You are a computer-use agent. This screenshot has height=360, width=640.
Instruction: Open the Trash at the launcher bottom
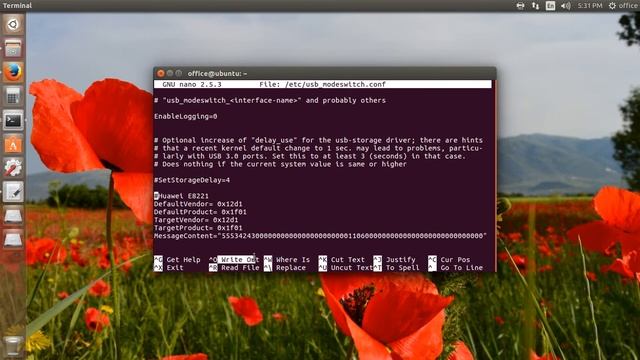click(x=13, y=345)
